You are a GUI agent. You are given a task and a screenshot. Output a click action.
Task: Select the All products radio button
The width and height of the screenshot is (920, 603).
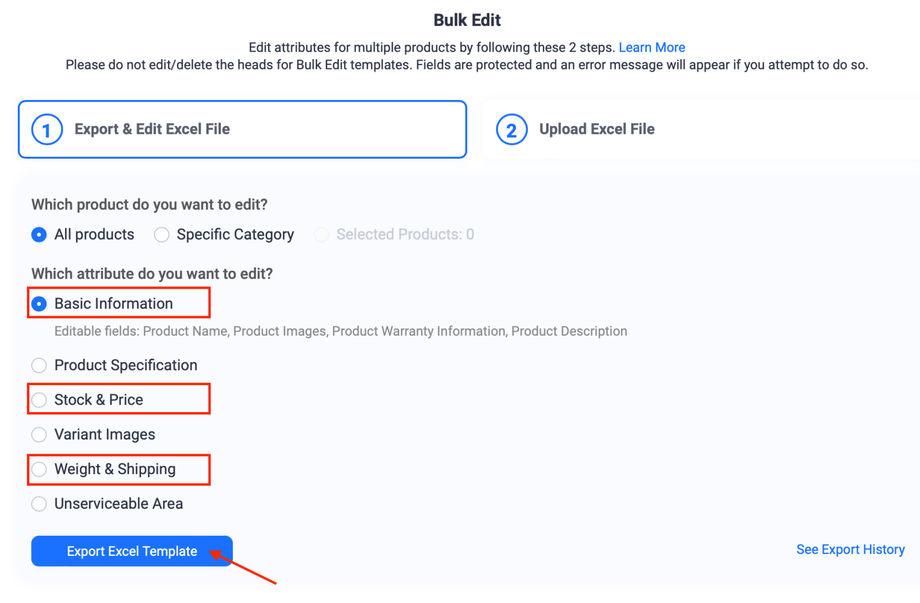(x=39, y=235)
